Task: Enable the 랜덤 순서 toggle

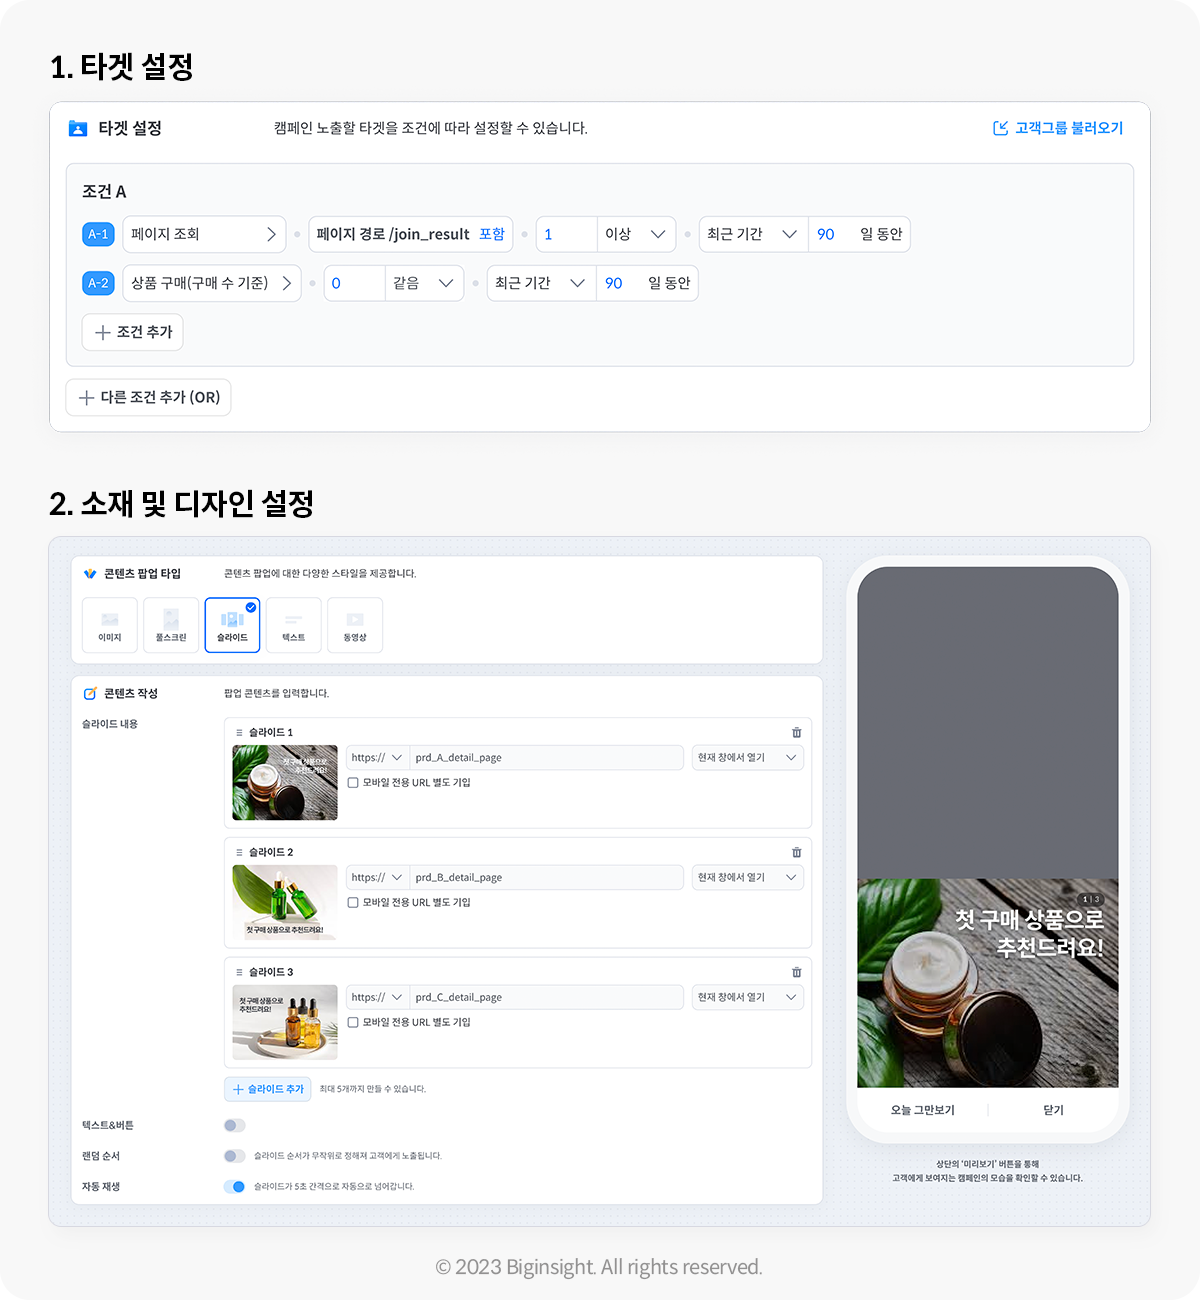Action: [x=234, y=1156]
